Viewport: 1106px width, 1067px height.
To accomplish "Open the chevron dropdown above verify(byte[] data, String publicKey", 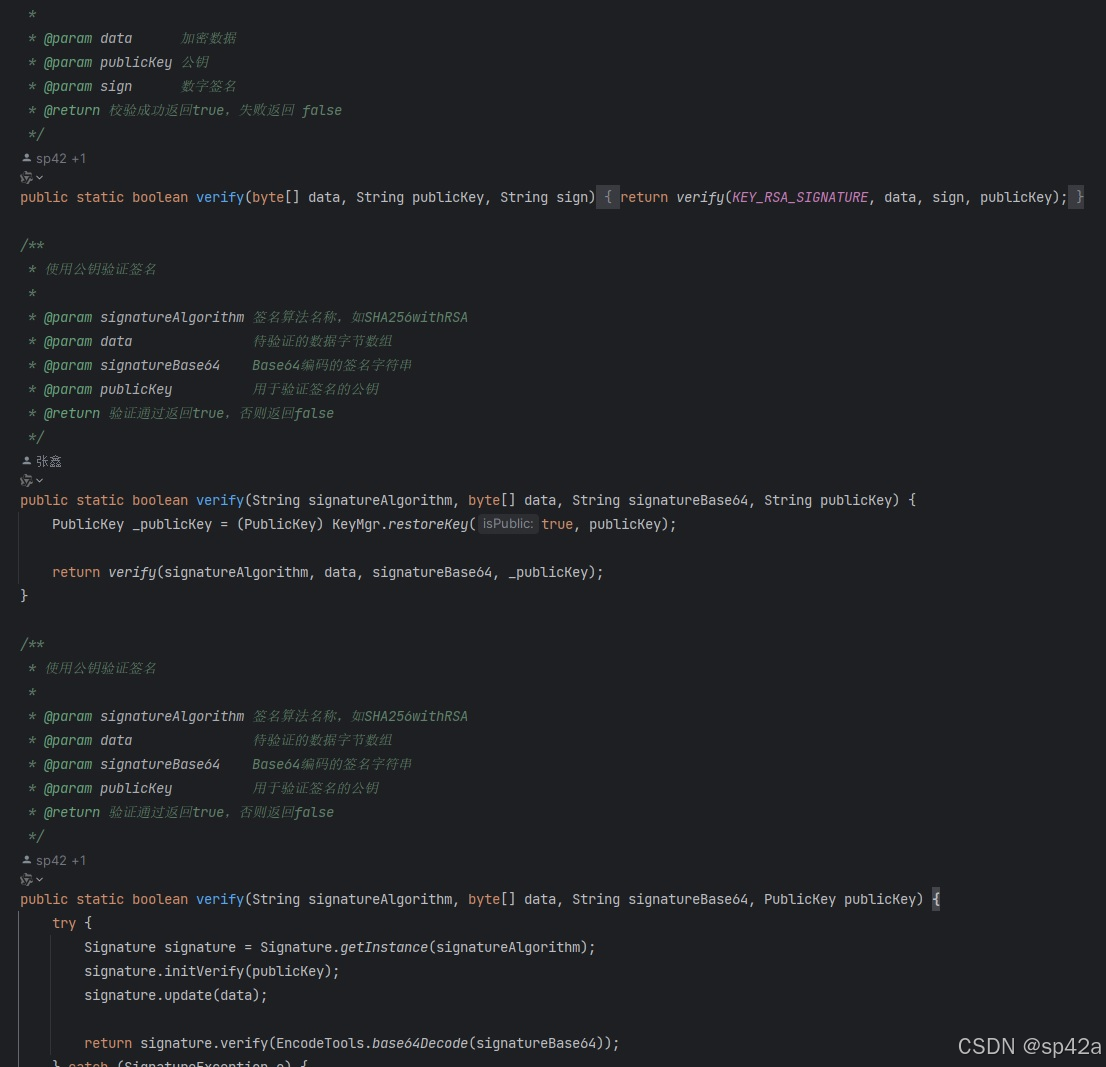I will [40, 178].
